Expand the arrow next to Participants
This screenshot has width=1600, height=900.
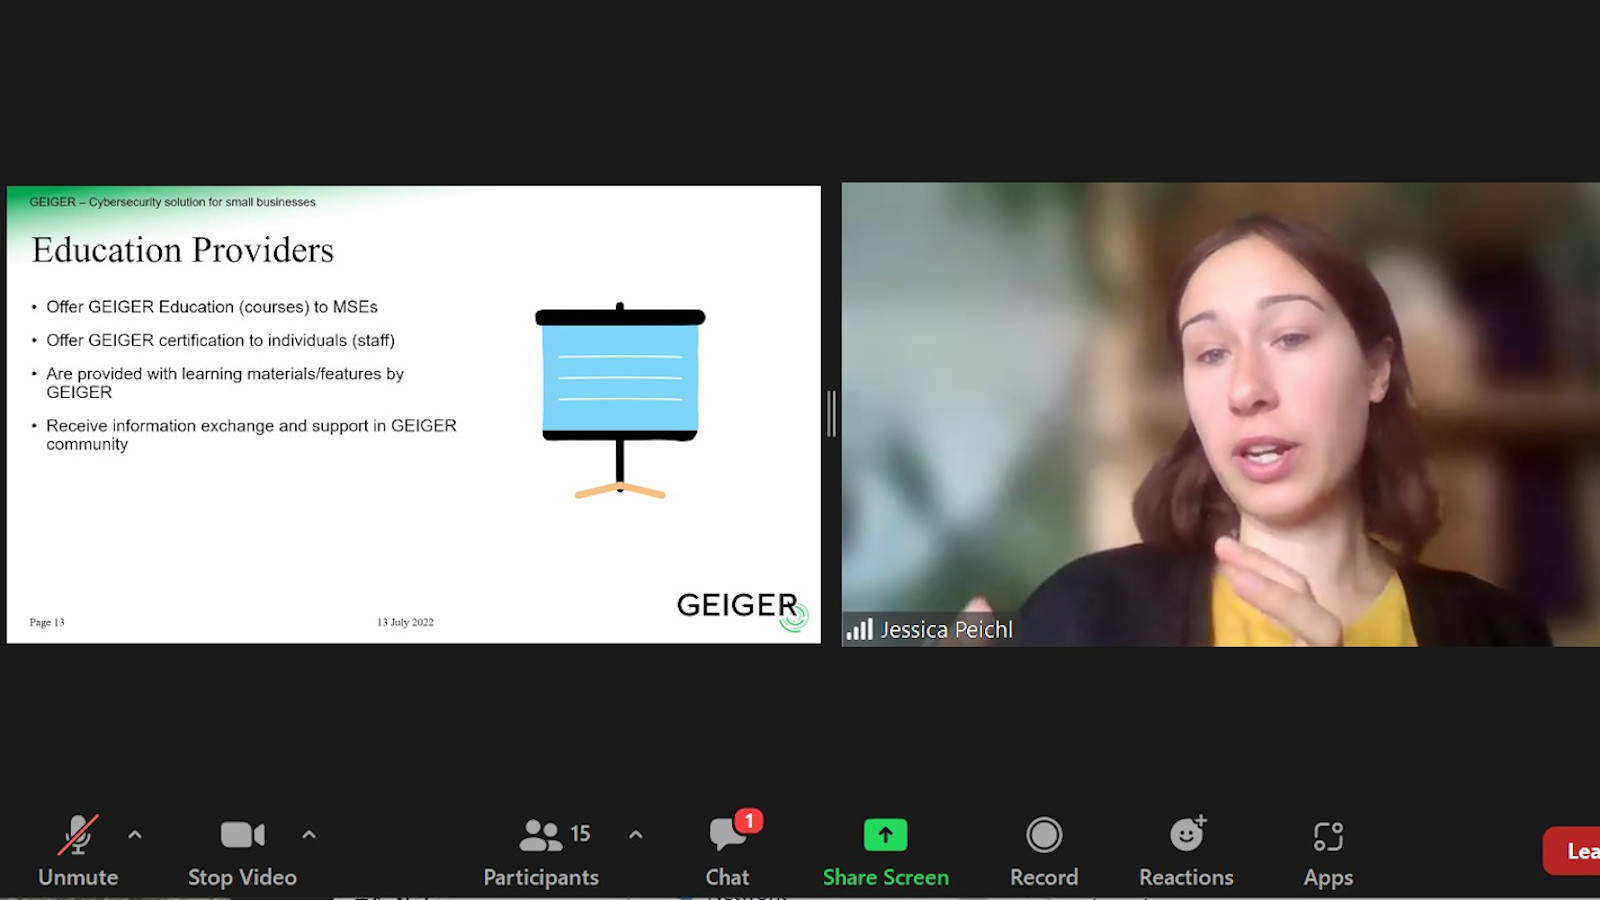pos(636,834)
